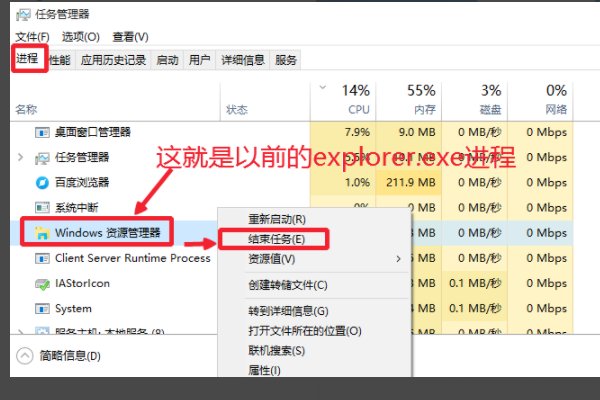Click the 桌面窗口管理器 process icon
The height and width of the screenshot is (400, 600).
click(x=42, y=132)
